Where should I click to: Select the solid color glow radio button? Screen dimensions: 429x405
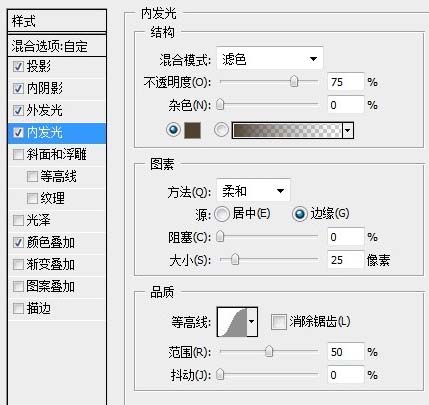[173, 130]
